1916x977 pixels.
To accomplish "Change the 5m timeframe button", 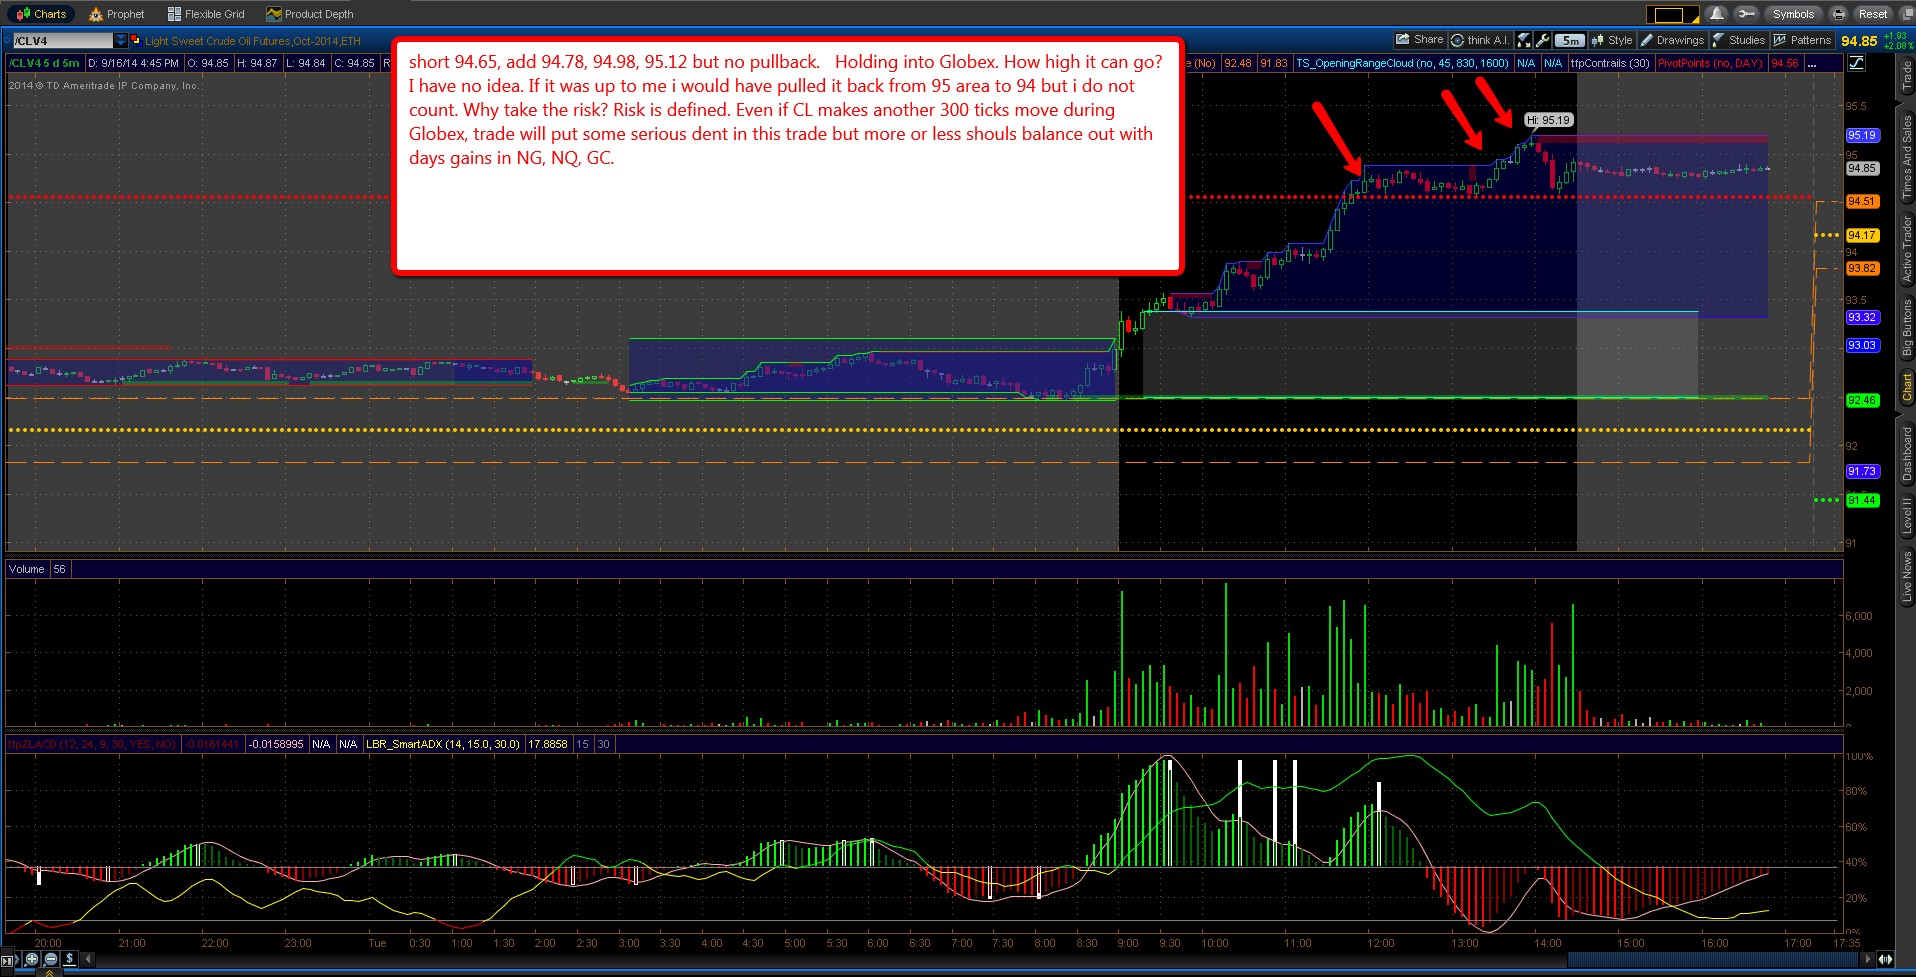I will [1571, 41].
